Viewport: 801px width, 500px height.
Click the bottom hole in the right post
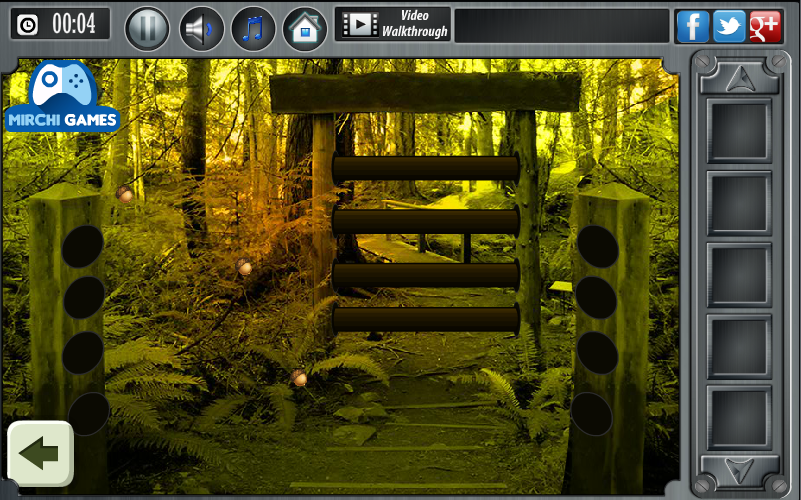coord(592,414)
